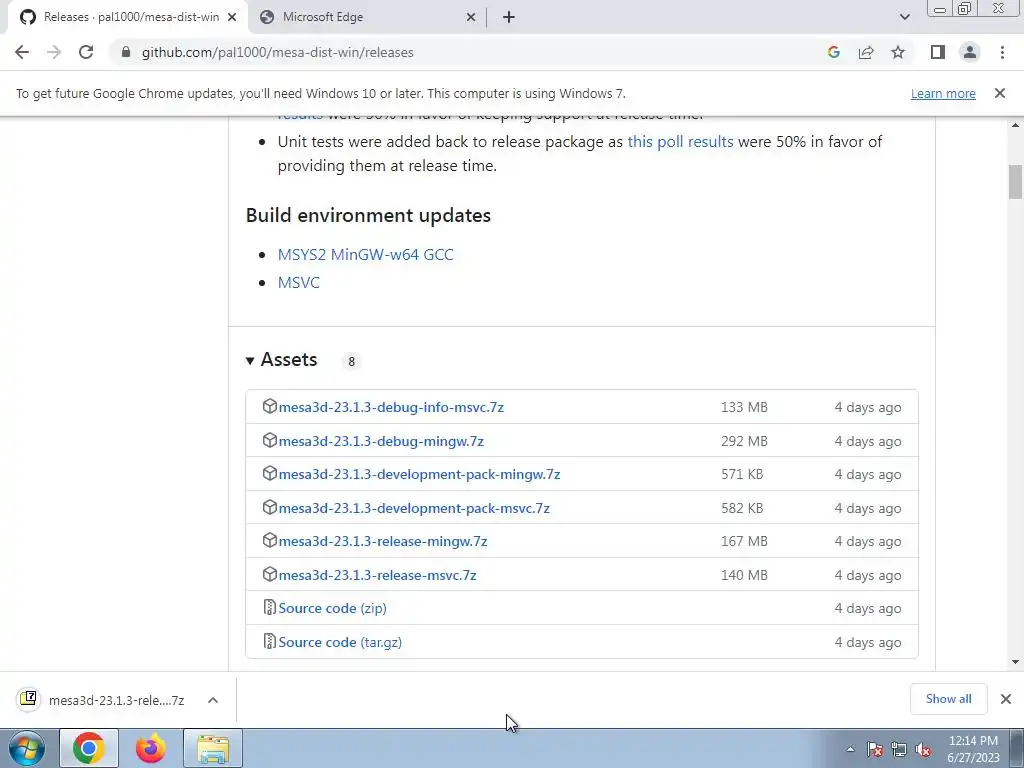Viewport: 1024px width, 768px height.
Task: Open the MSVC link
Action: click(x=298, y=282)
